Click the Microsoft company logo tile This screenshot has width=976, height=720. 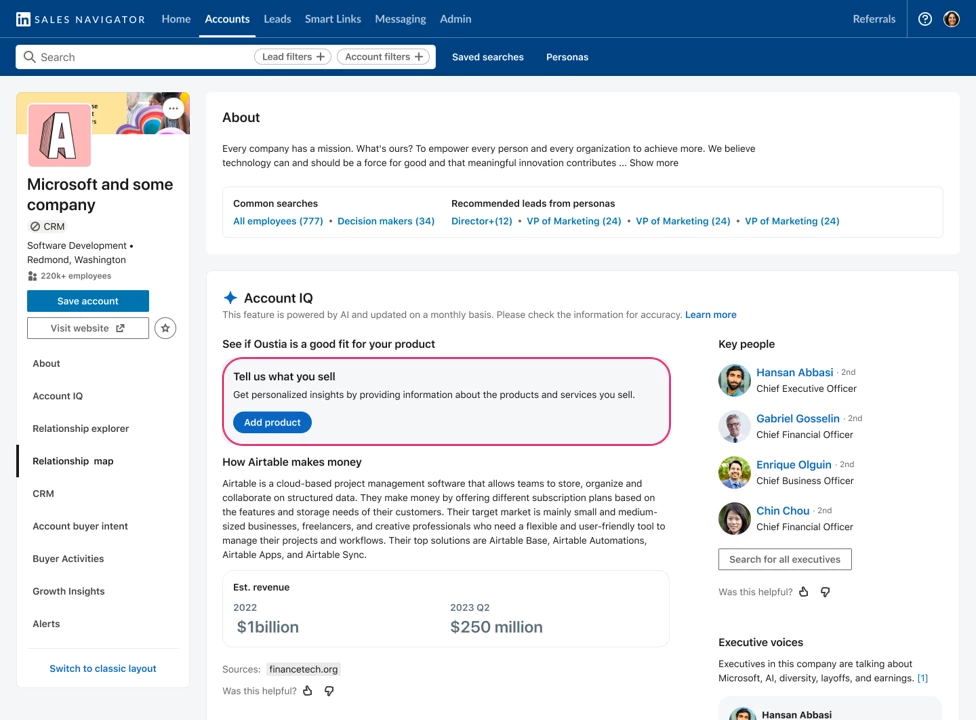(60, 135)
